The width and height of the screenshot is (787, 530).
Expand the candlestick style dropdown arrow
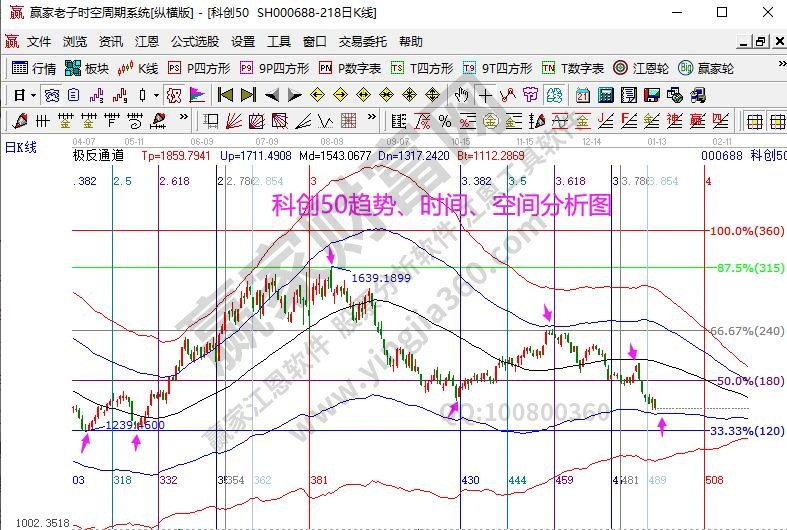pyautogui.click(x=156, y=95)
